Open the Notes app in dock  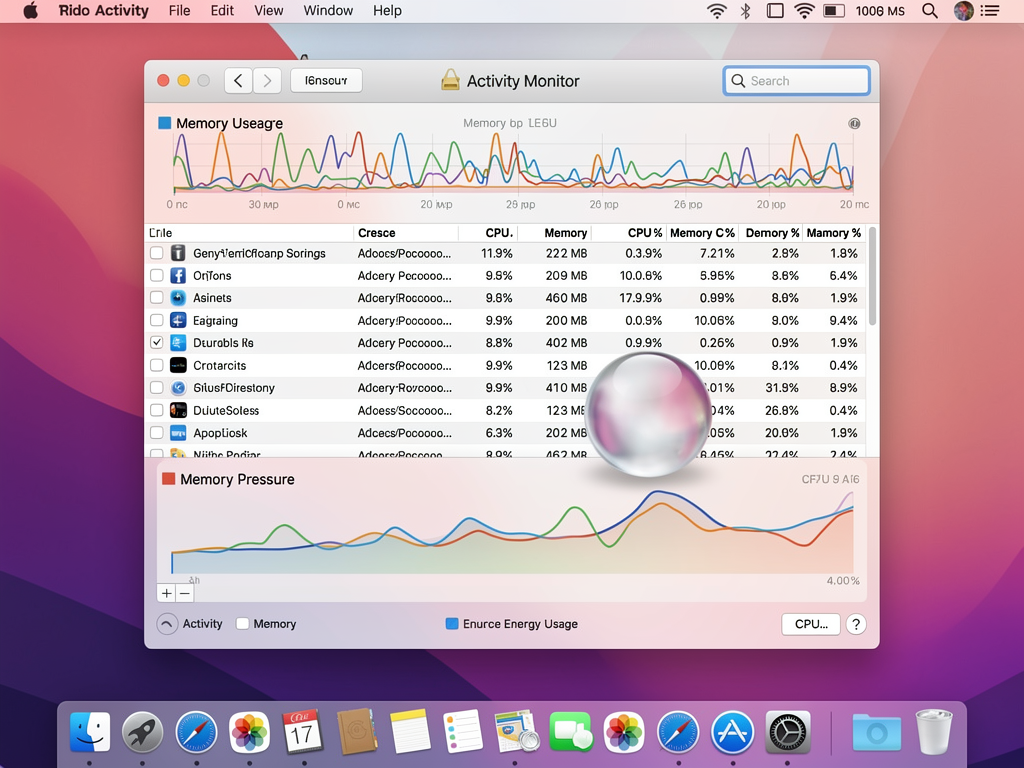(410, 731)
